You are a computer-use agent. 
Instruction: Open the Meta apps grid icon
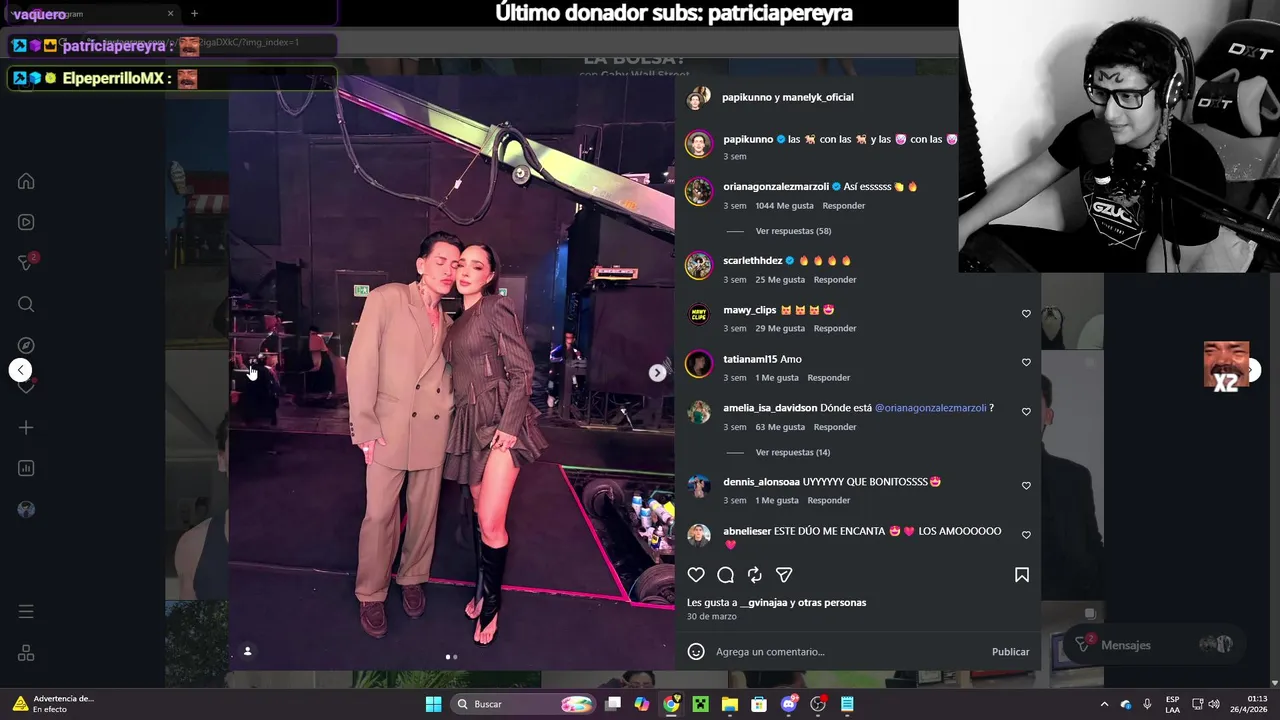pyautogui.click(x=26, y=653)
